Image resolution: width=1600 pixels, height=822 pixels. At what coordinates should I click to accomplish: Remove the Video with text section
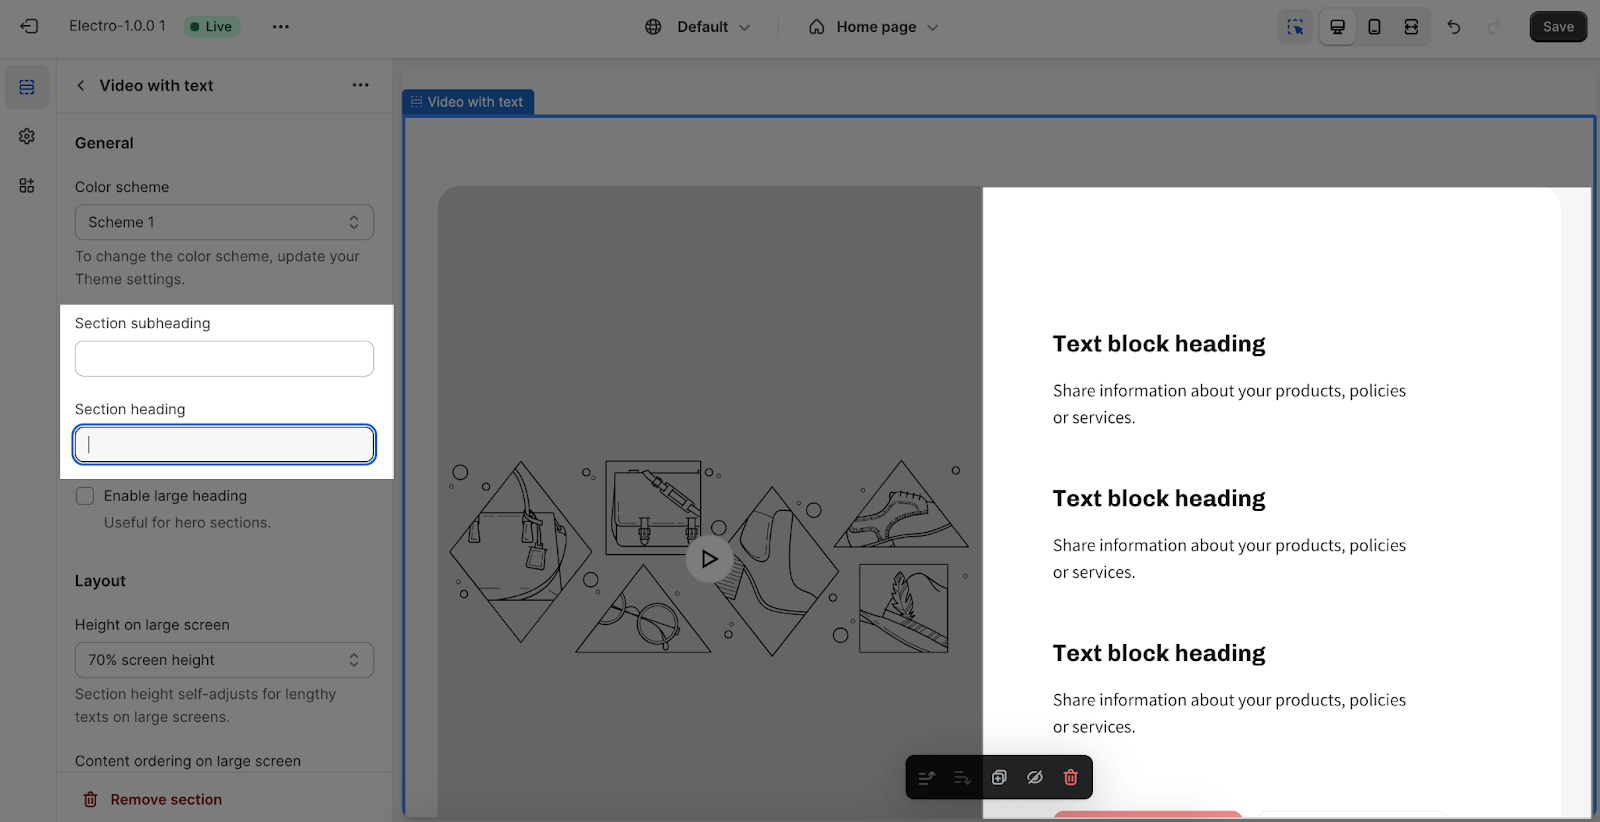pyautogui.click(x=152, y=800)
